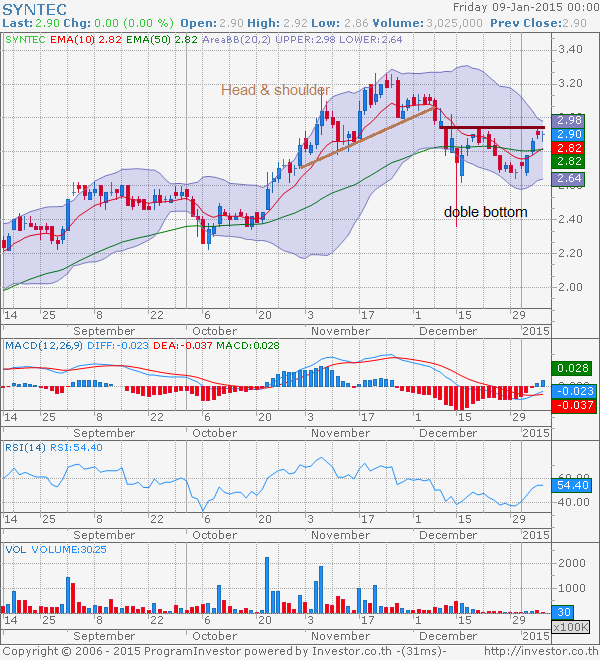The height and width of the screenshot is (660, 600).
Task: Click the VOLUME:3025 label
Action: [x=69, y=550]
